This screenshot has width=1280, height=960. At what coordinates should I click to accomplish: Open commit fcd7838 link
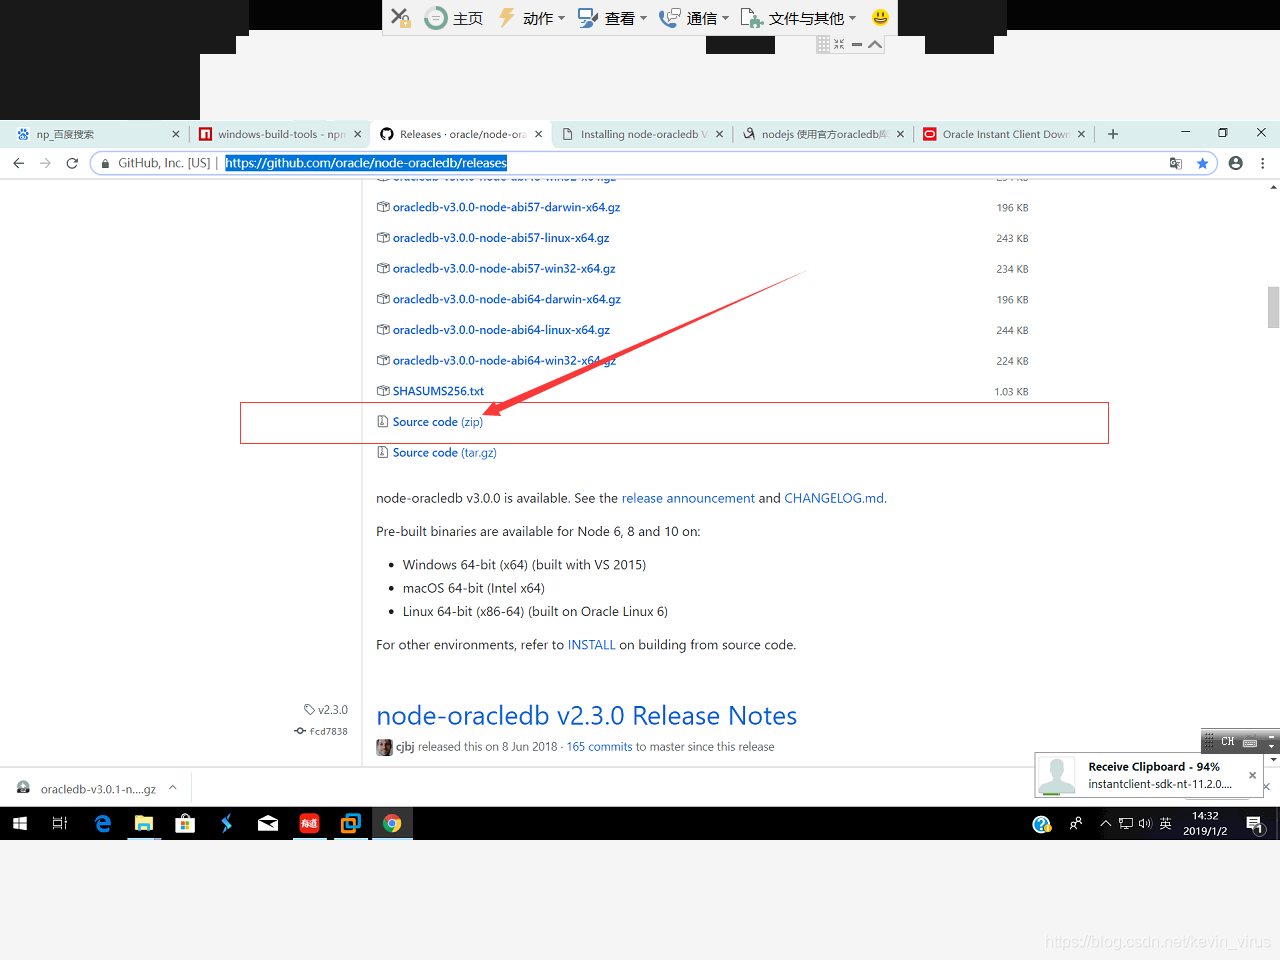[321, 731]
